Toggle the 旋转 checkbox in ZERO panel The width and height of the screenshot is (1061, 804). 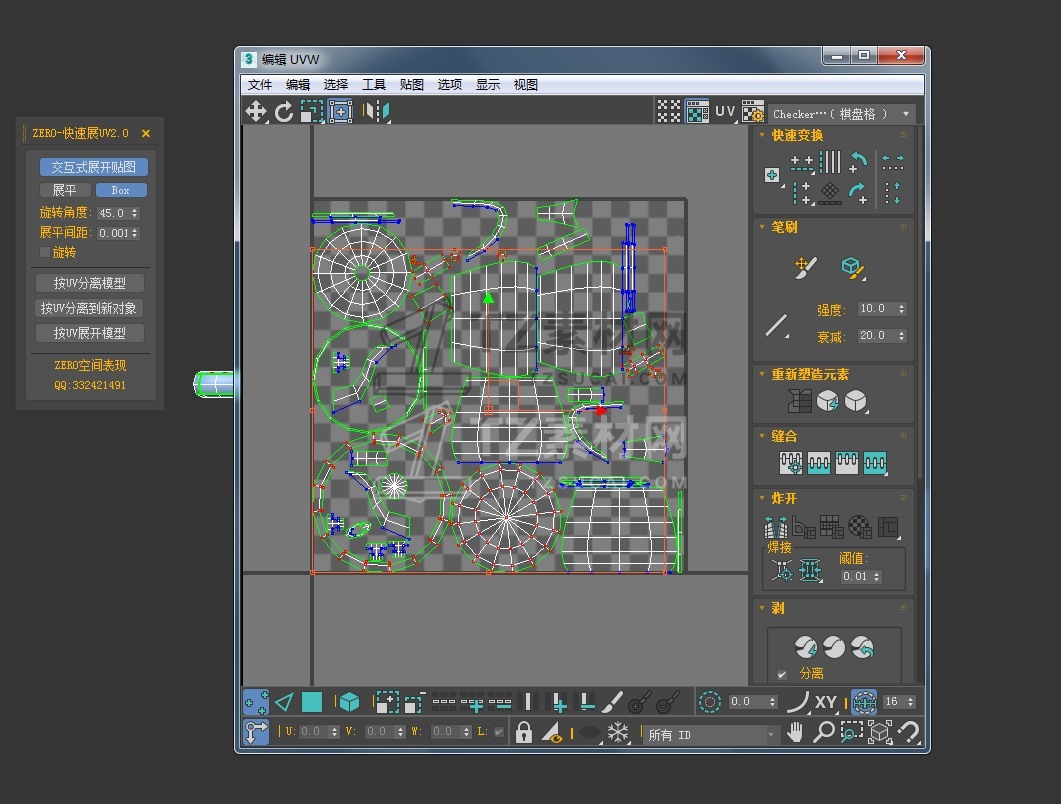[x=45, y=252]
